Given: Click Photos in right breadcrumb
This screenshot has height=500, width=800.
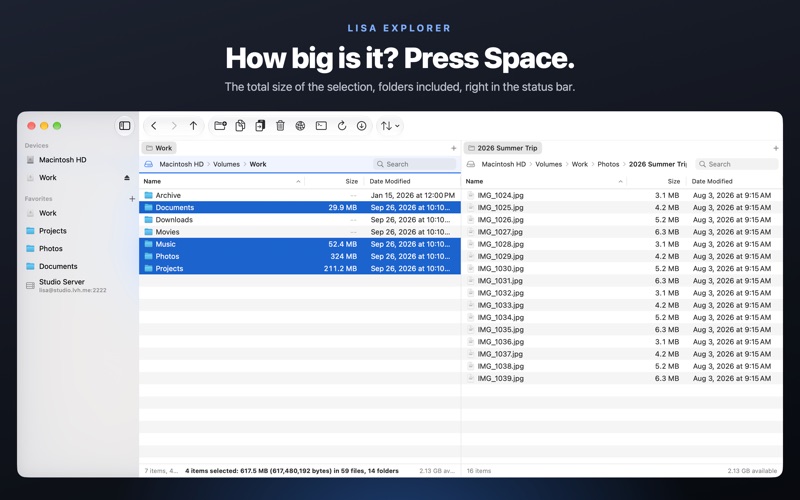Looking at the screenshot, I should [x=608, y=164].
